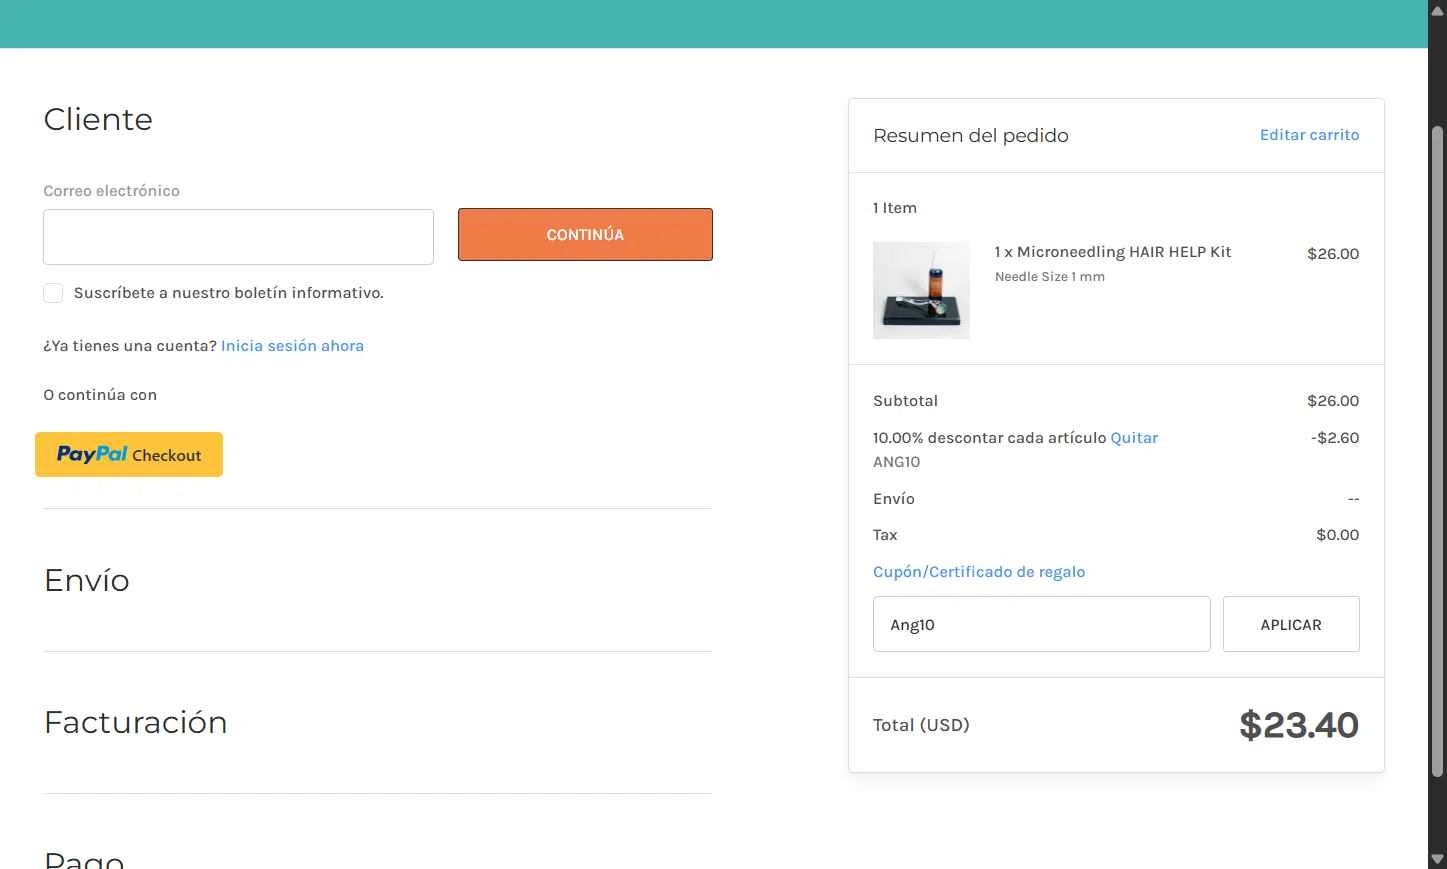Click the Cliente heading
The image size is (1447, 869).
pos(98,120)
